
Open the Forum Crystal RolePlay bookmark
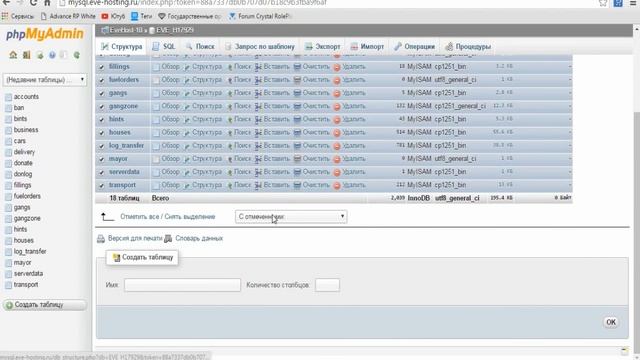[260, 16]
